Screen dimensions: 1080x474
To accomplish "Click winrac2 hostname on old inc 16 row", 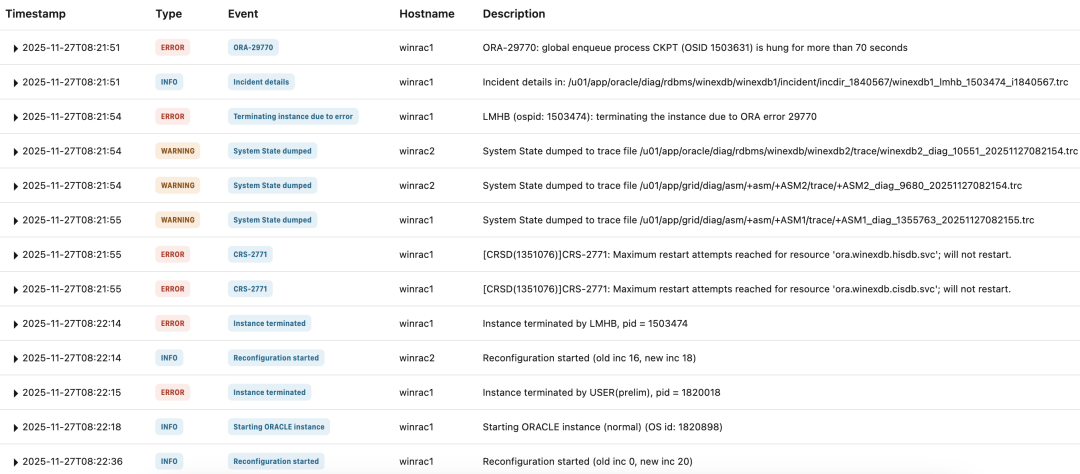I will 417,358.
